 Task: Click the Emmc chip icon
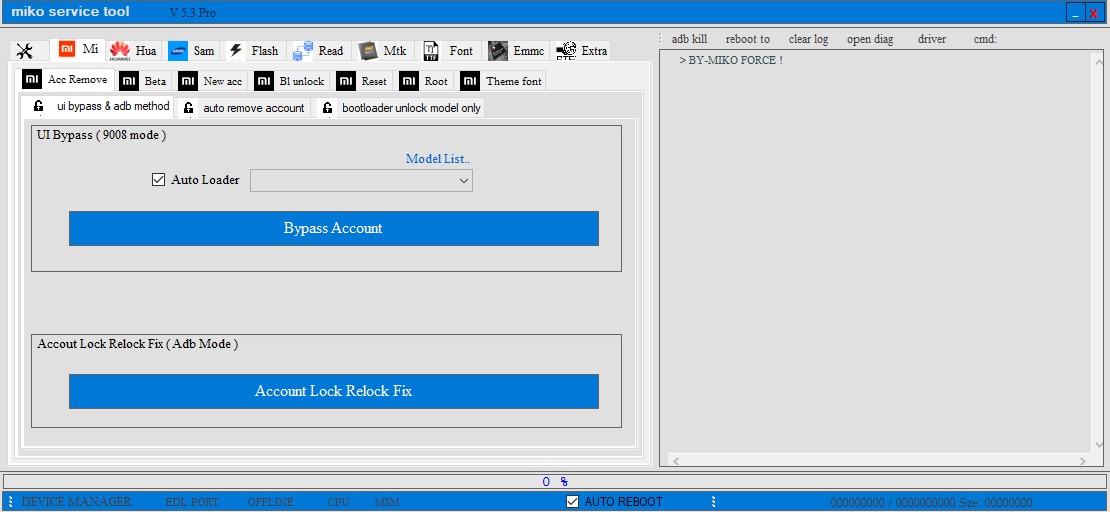[498, 51]
